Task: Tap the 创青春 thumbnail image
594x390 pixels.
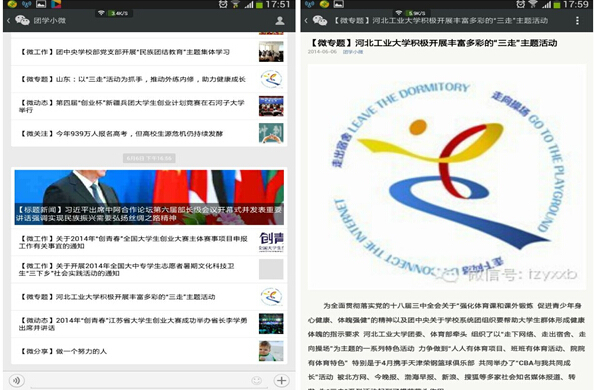Action: 271,242
